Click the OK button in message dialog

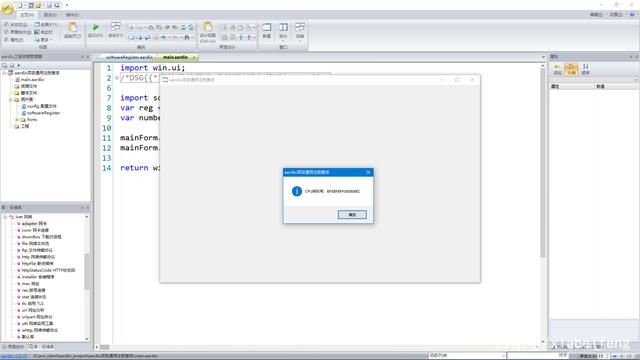pyautogui.click(x=352, y=215)
